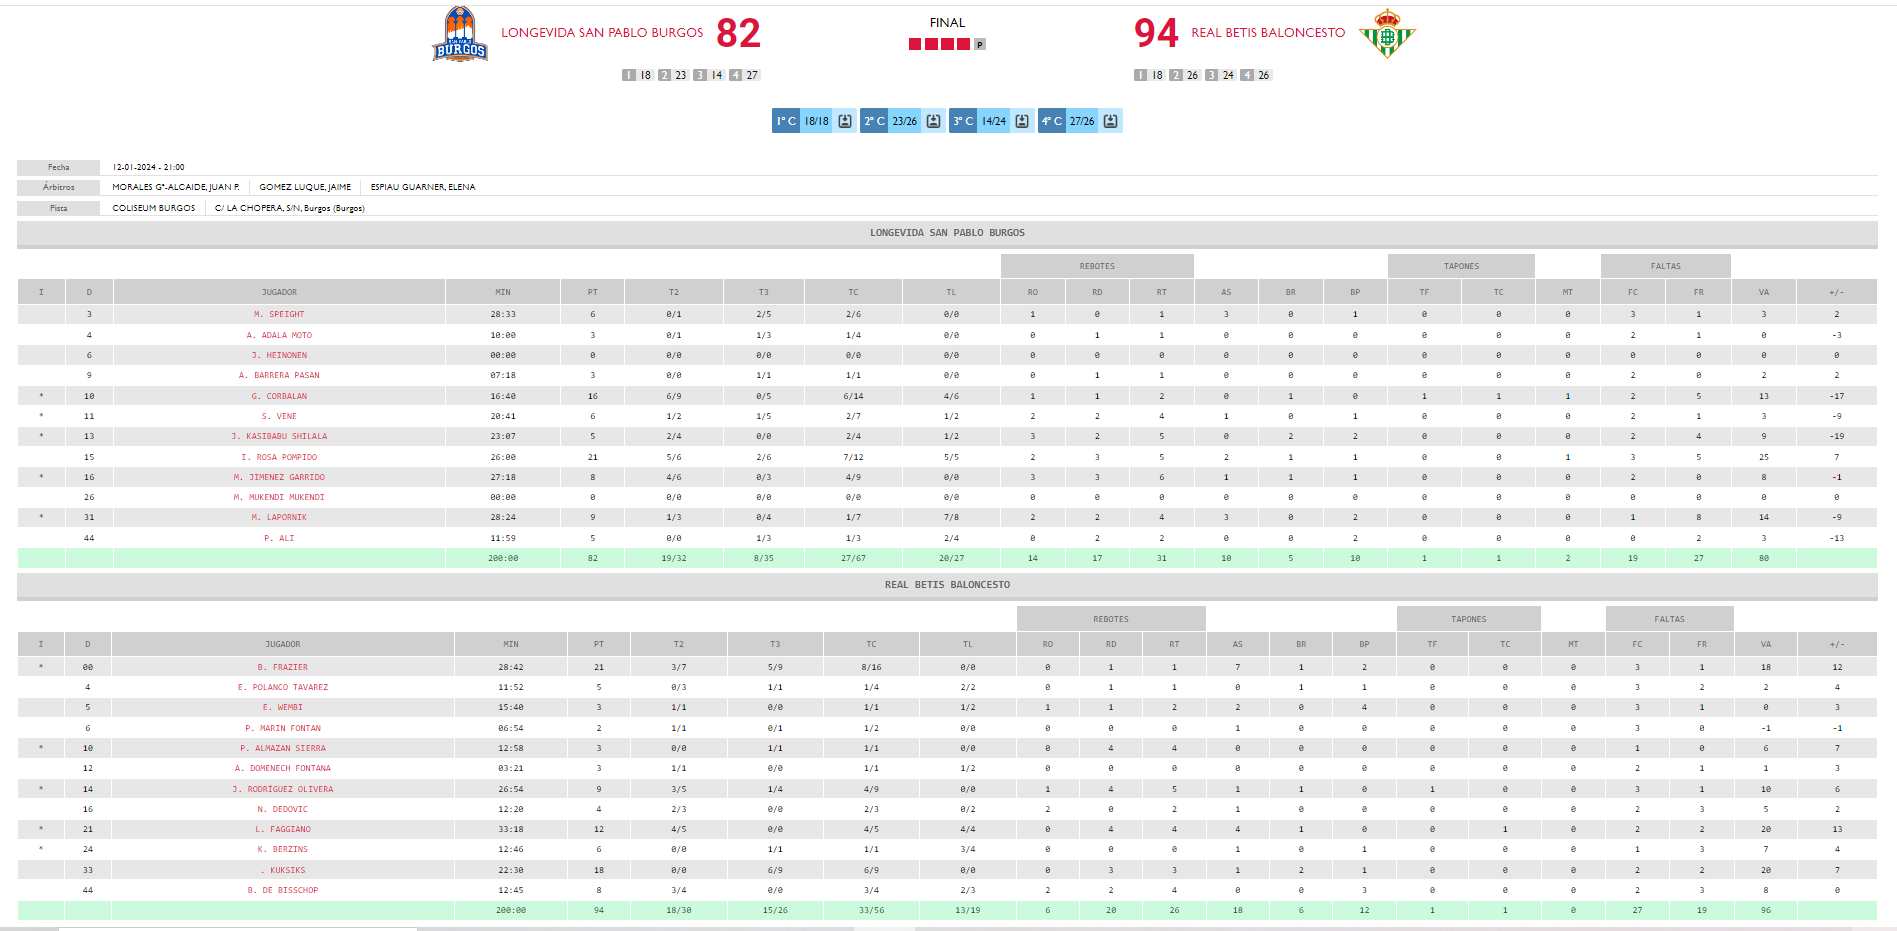Open the 4th quarter report icon
Screen dimensions: 1897x931
point(1110,121)
